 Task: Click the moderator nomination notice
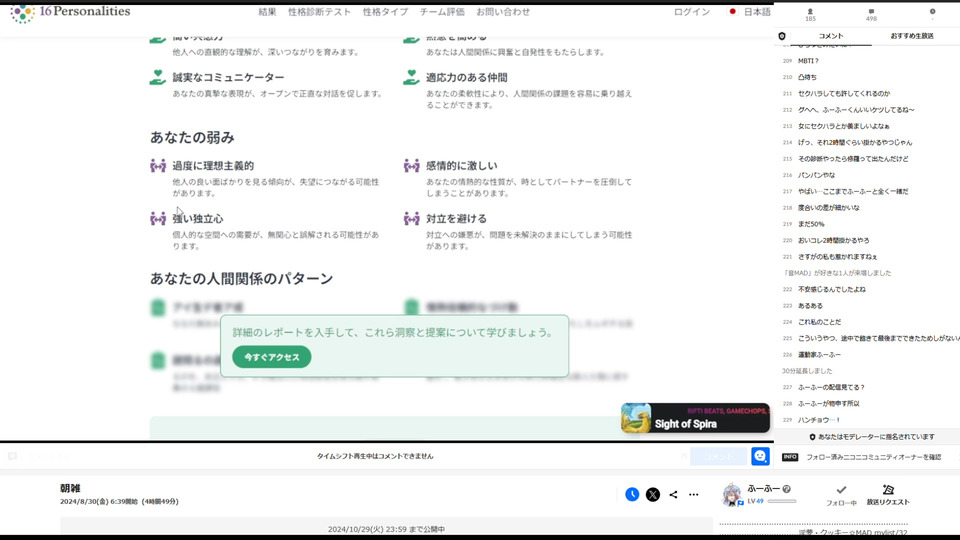872,437
